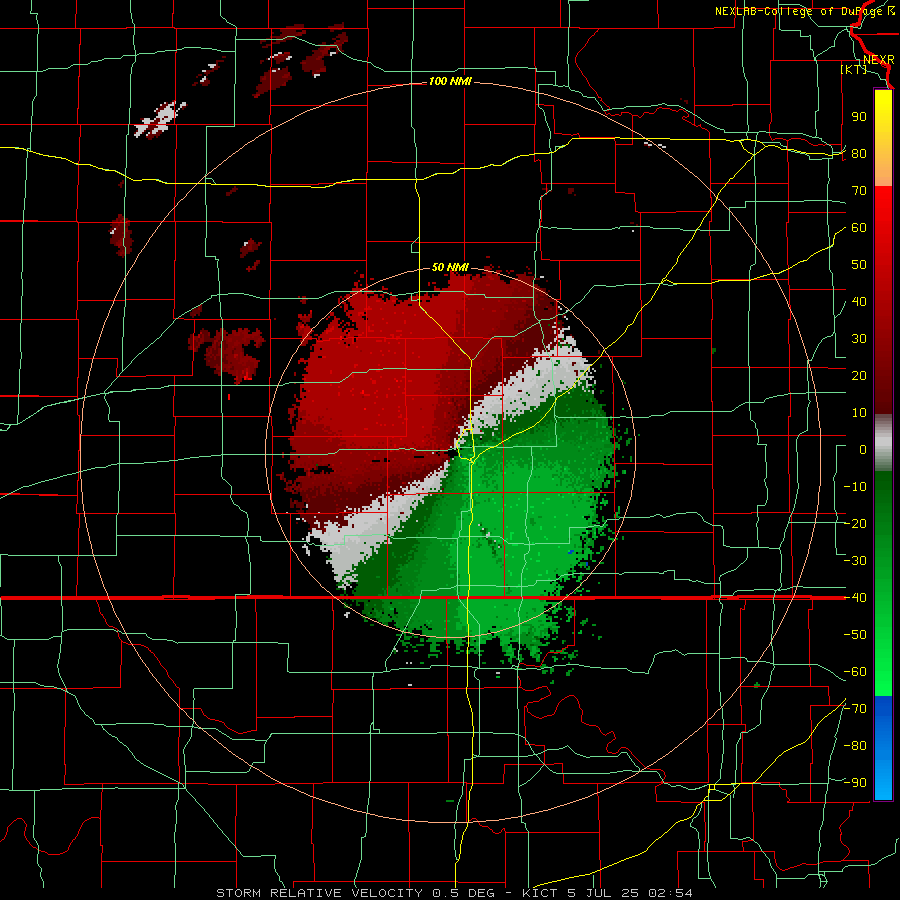
Task: Click the -50 scale value
Action: [x=855, y=635]
